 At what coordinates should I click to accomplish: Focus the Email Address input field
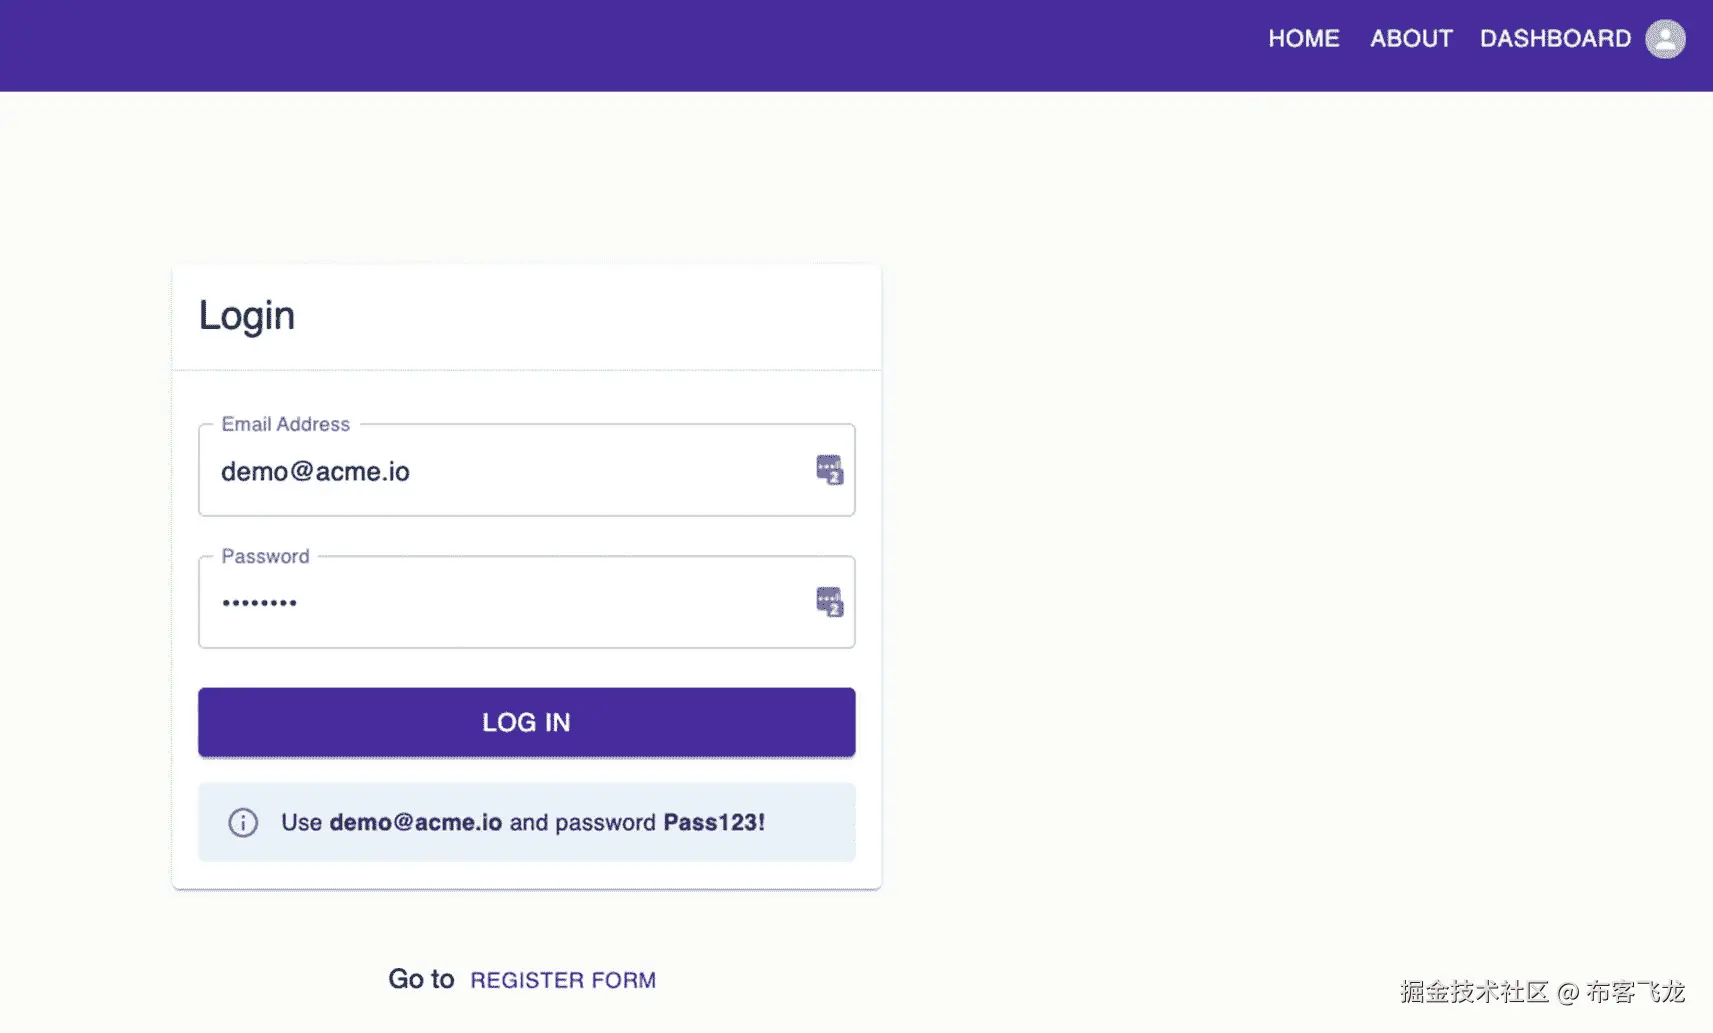click(510, 471)
